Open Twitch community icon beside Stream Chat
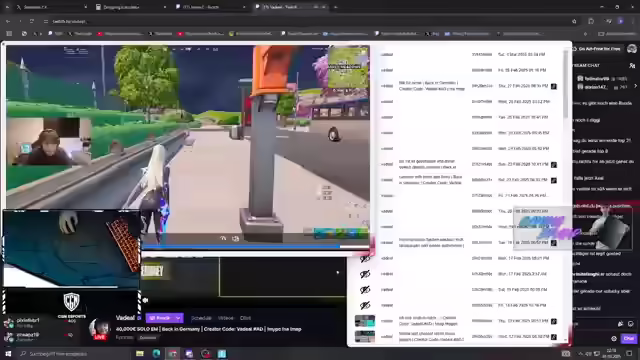 pos(632,65)
